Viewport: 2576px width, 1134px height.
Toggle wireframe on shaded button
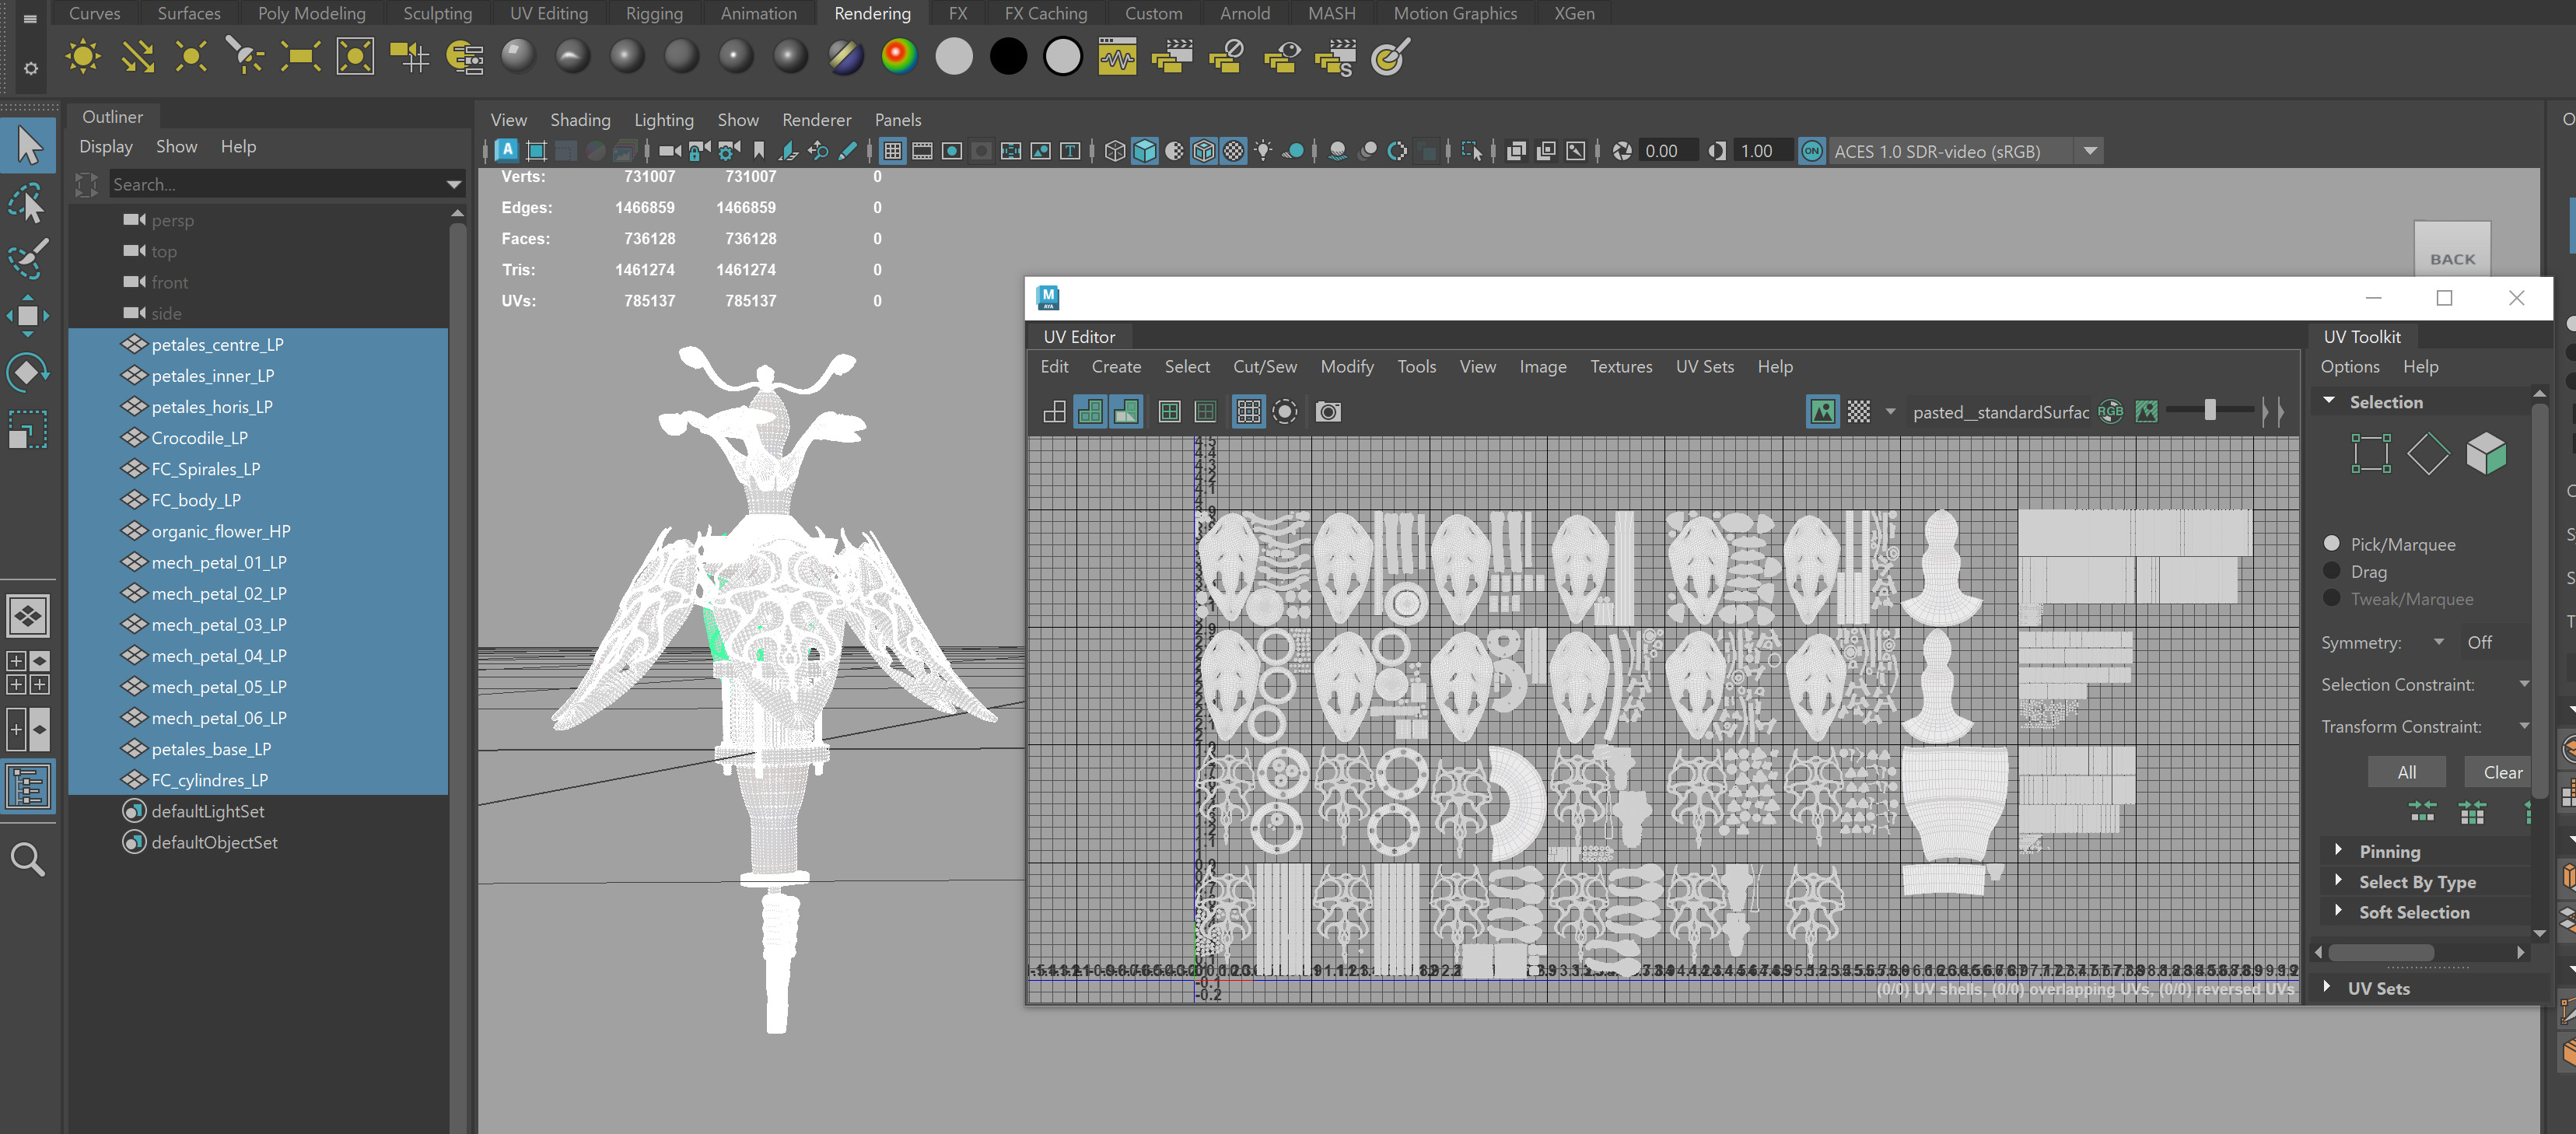(x=1204, y=151)
